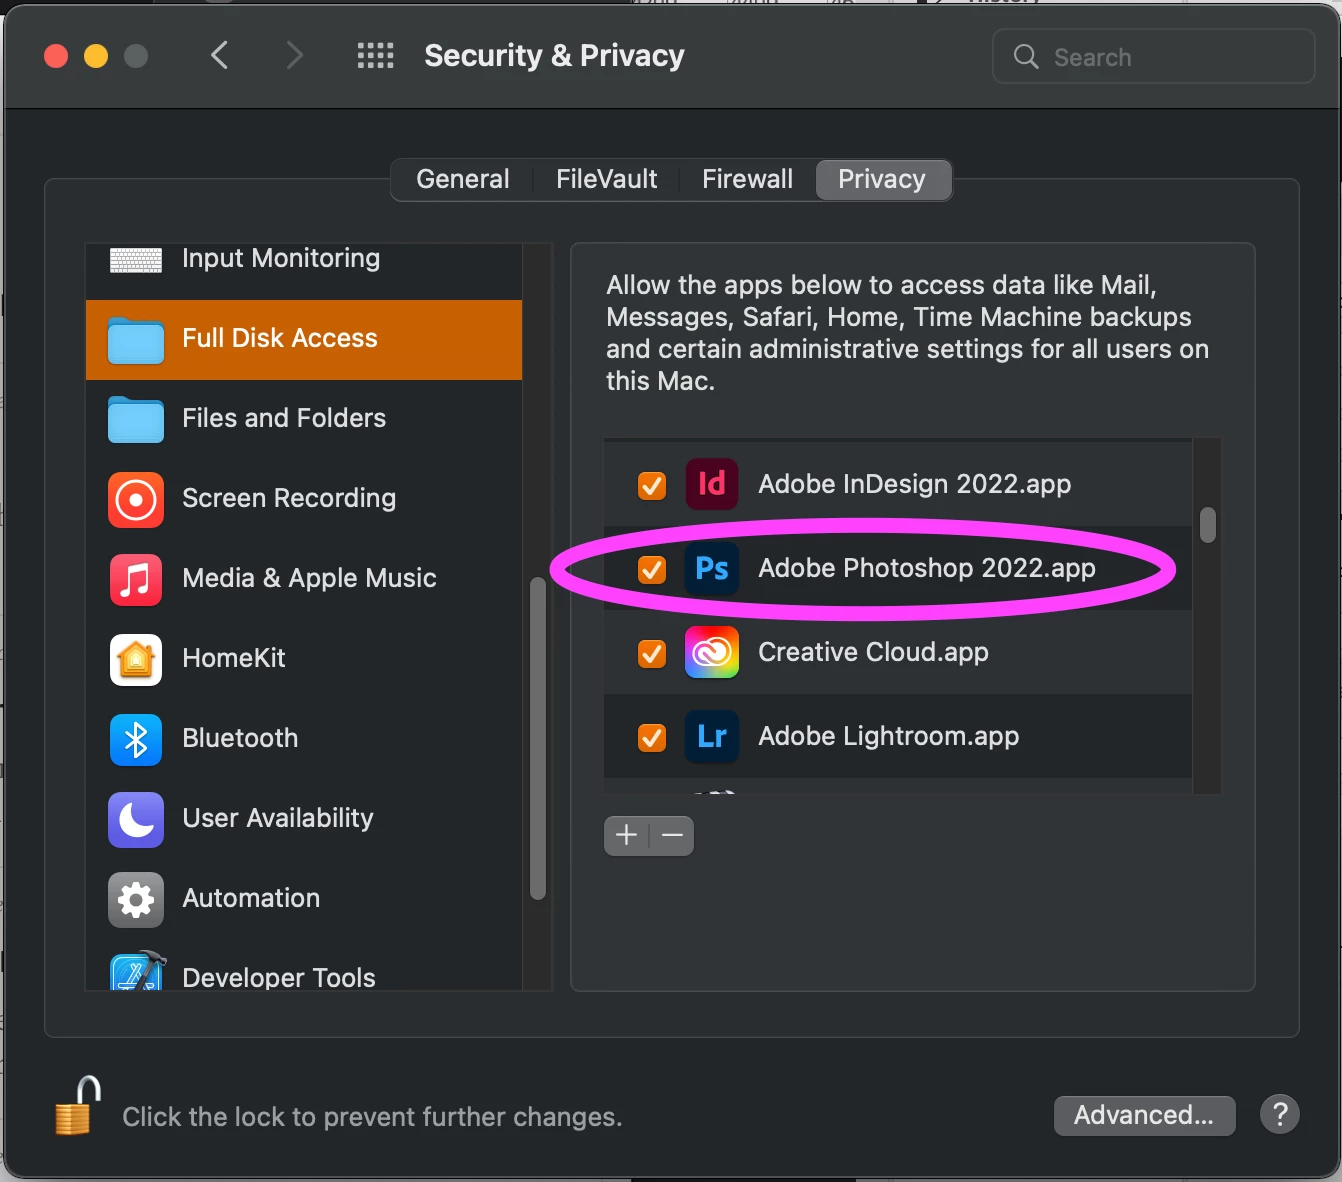Click the Automation gear icon
This screenshot has height=1182, width=1342.
click(x=136, y=899)
